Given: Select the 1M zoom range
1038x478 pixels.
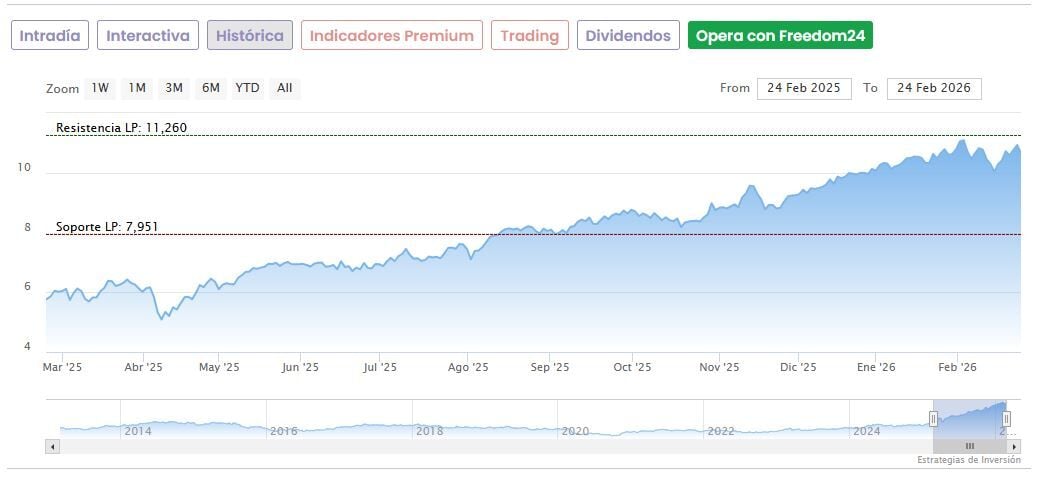Looking at the screenshot, I should tap(137, 88).
